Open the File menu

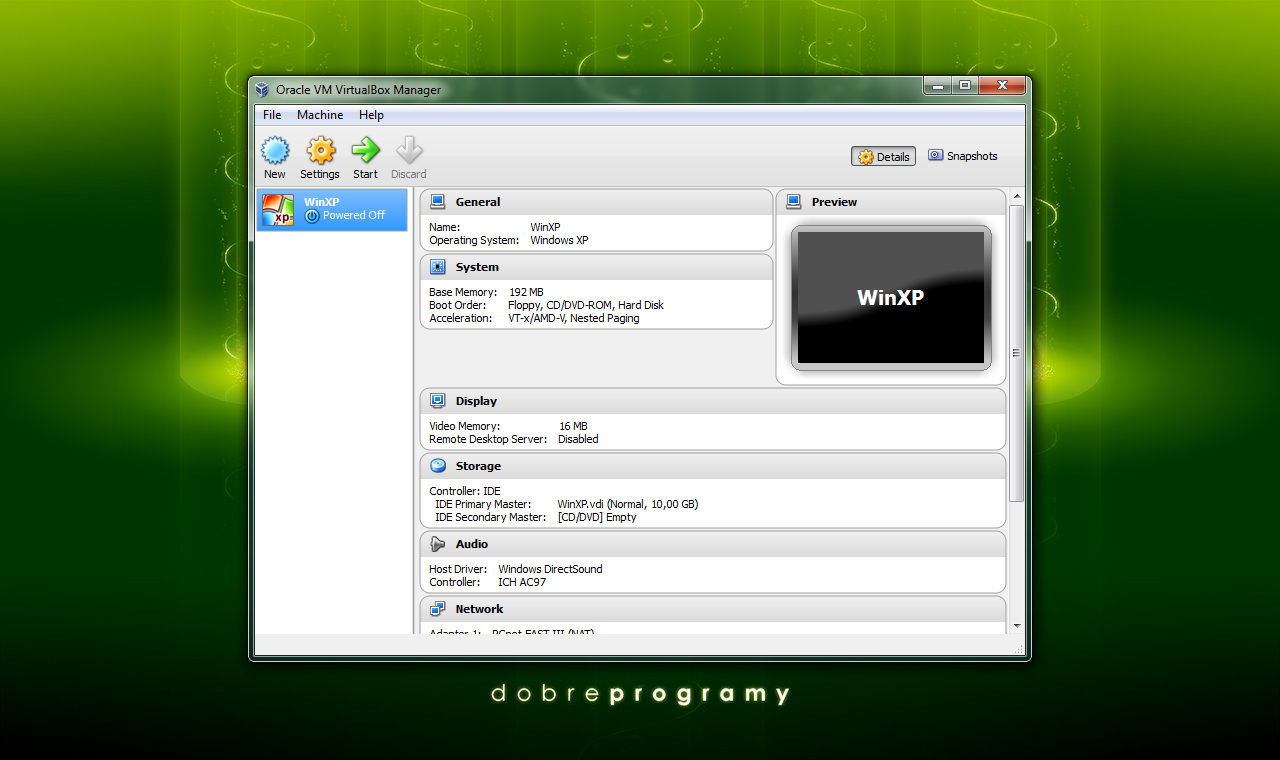(272, 115)
